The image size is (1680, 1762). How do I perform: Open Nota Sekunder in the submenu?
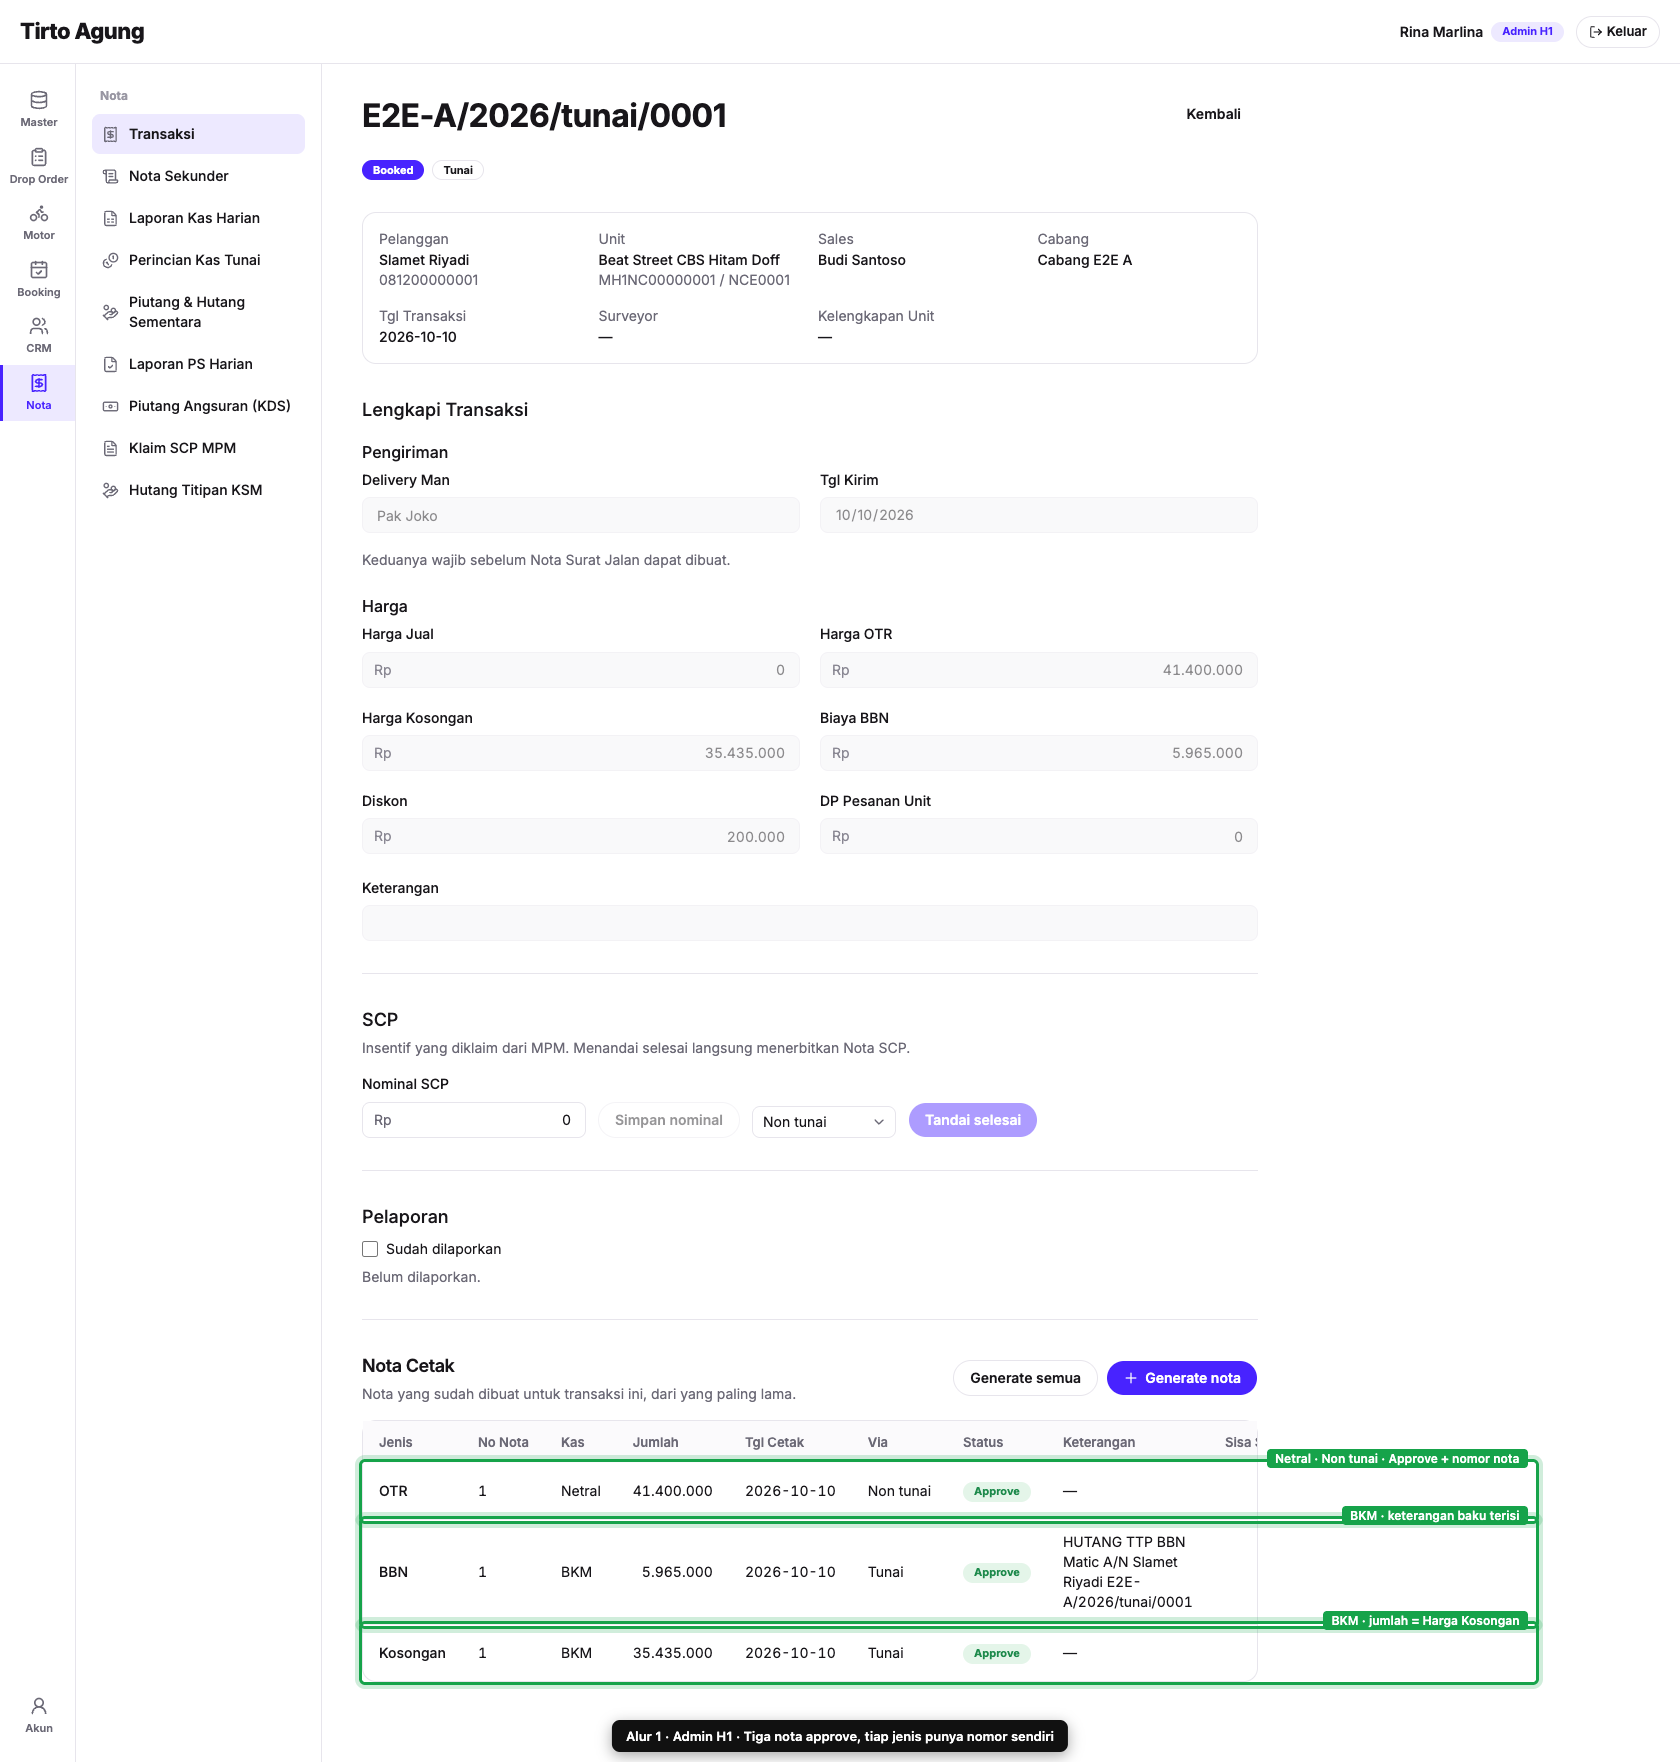tap(198, 176)
